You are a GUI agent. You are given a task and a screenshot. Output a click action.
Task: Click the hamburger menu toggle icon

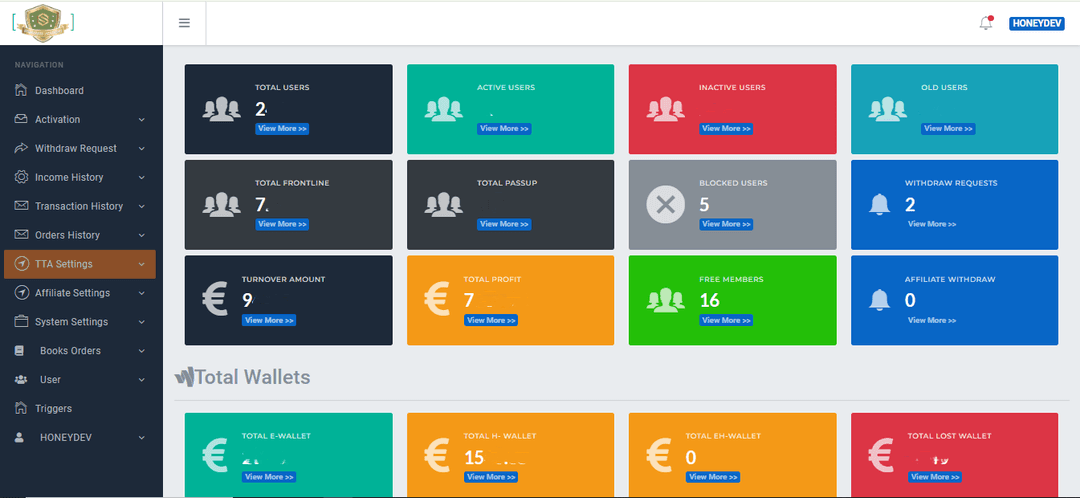pyautogui.click(x=184, y=23)
